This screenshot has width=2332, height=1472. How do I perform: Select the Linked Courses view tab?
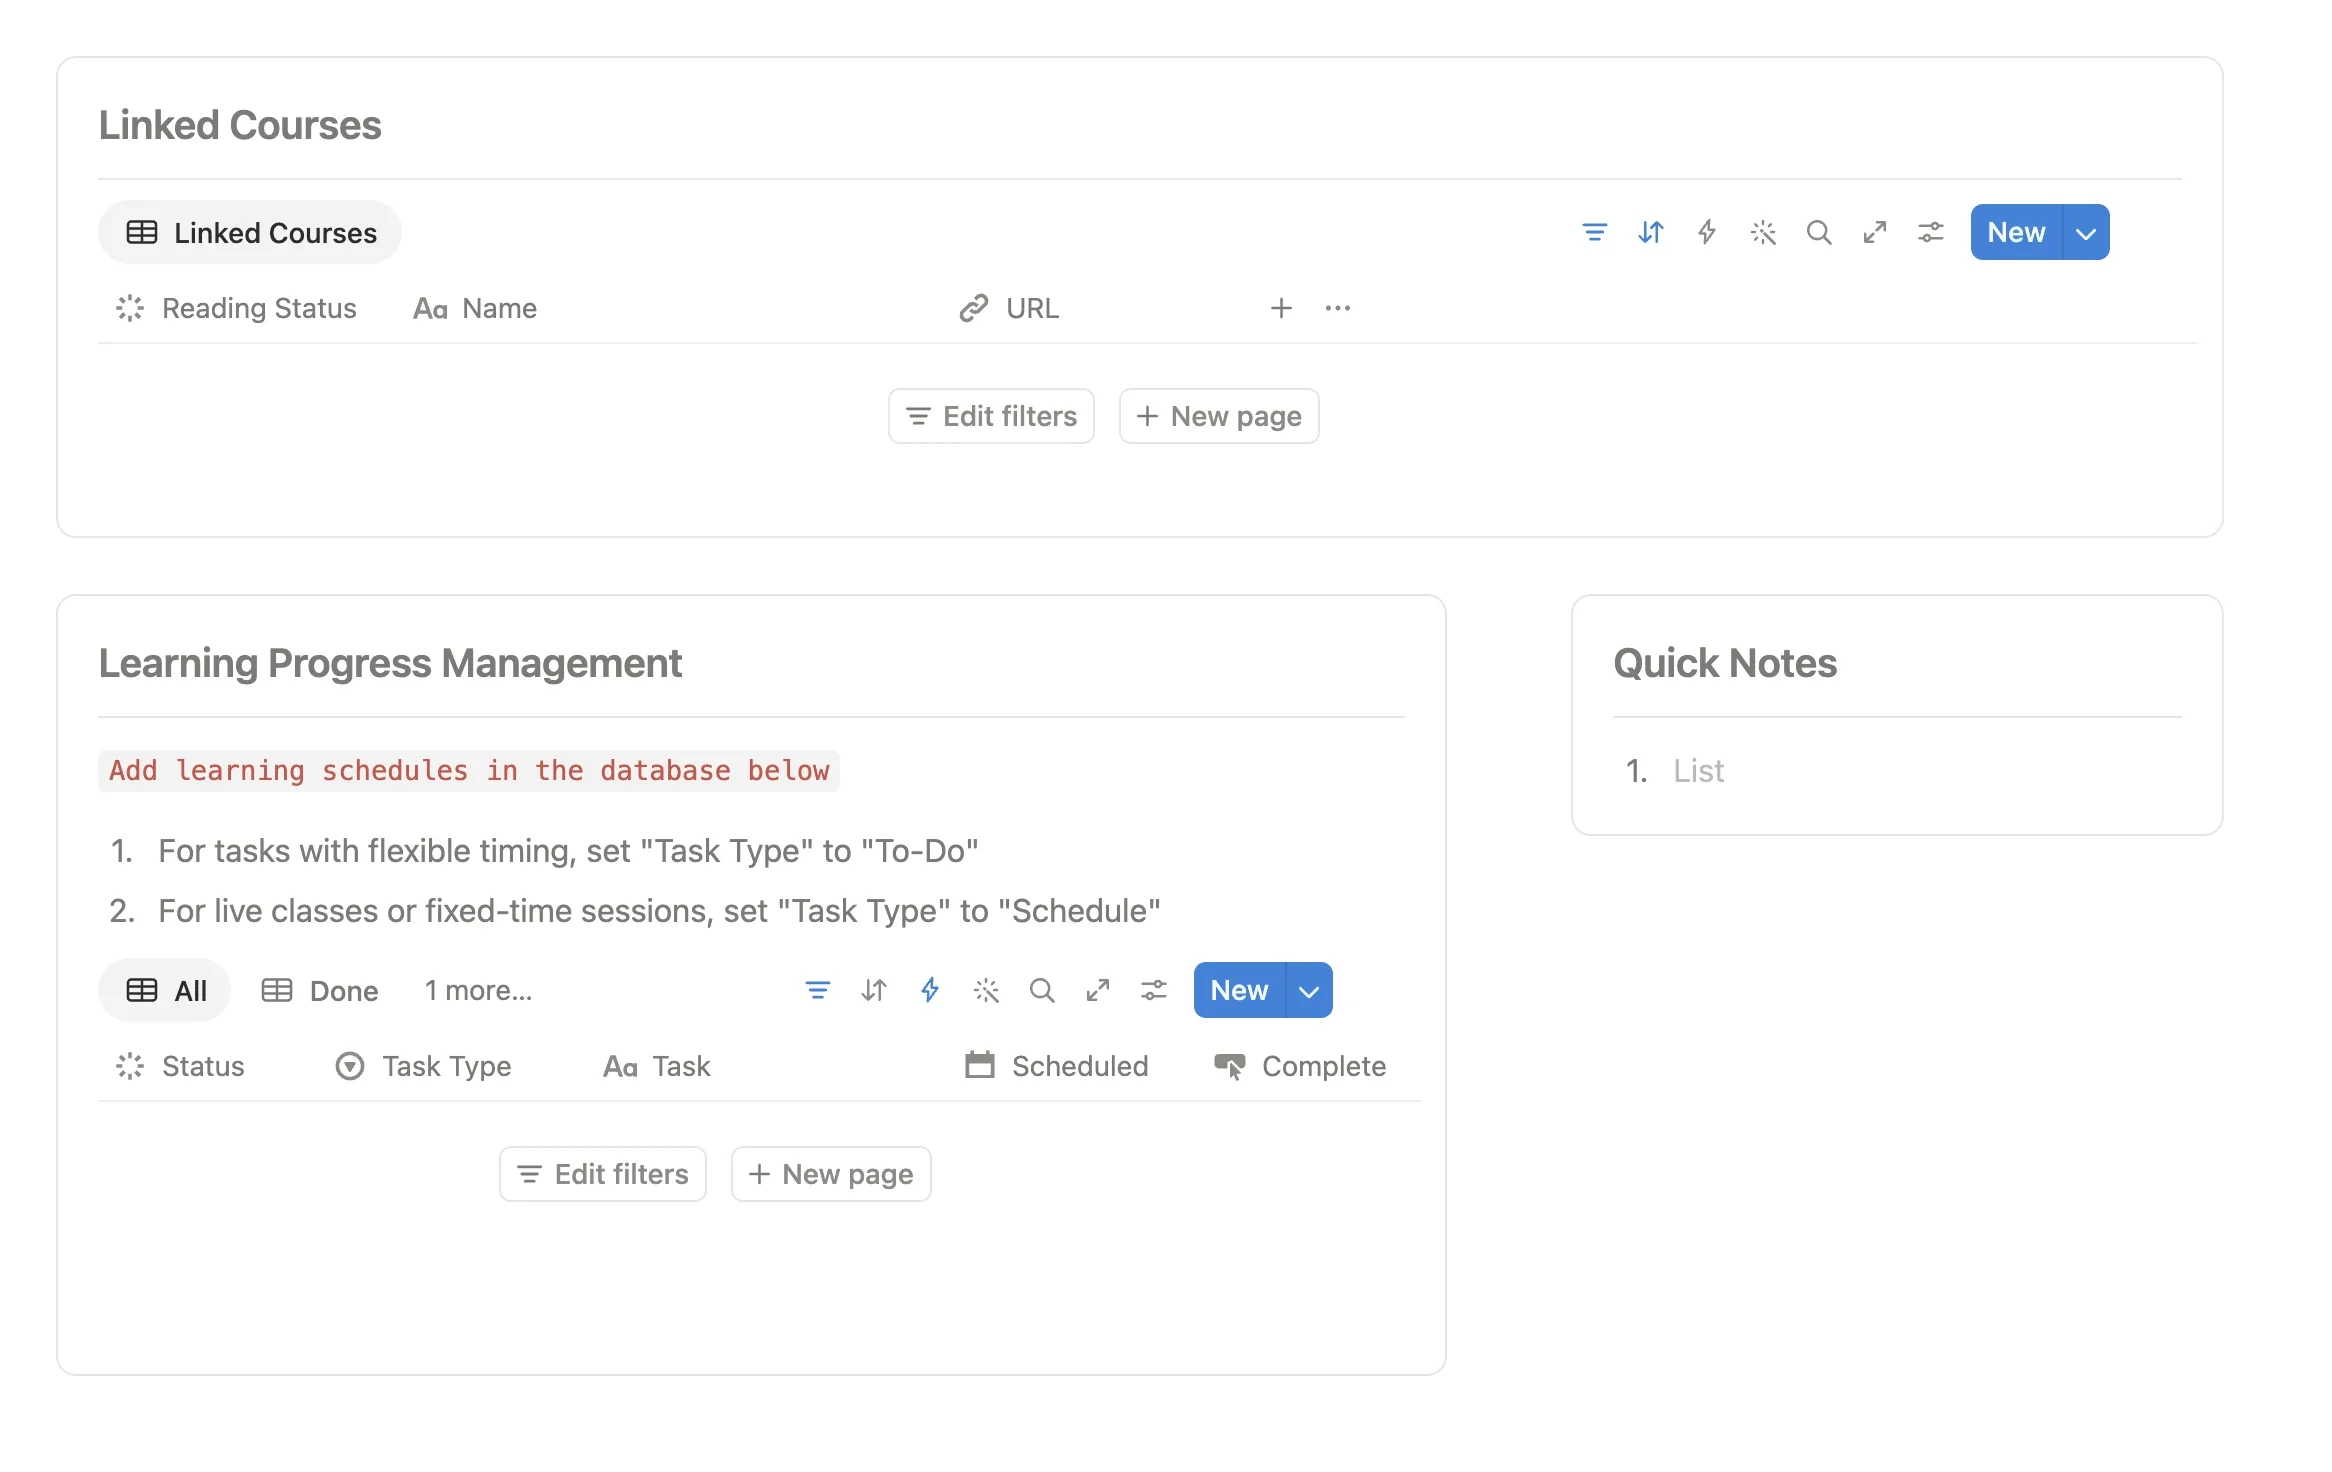pos(250,233)
